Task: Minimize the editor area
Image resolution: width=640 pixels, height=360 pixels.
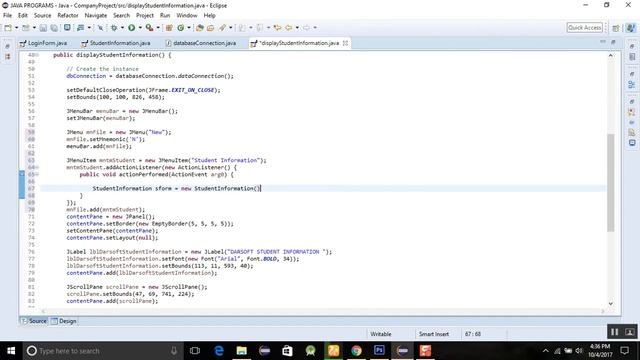Action: 603,42
